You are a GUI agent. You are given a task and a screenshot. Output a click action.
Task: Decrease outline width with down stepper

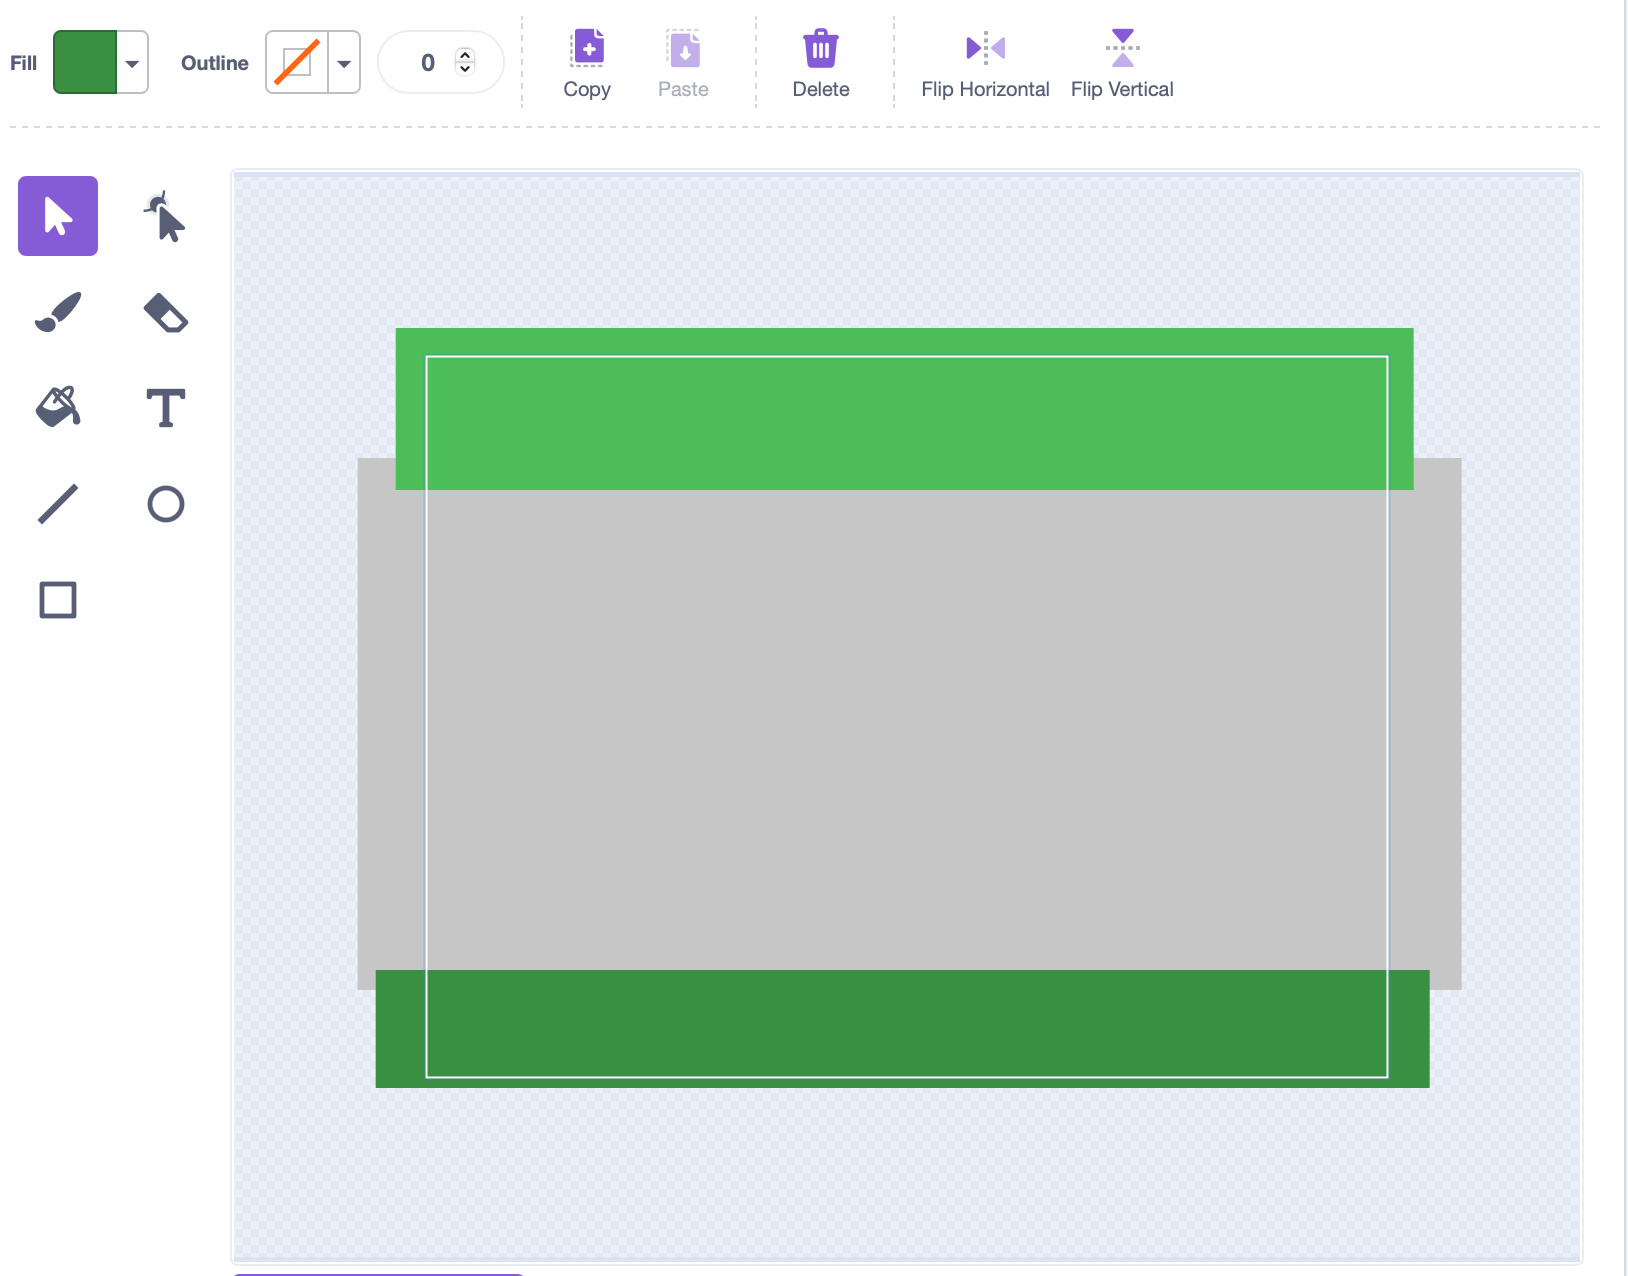click(x=465, y=69)
